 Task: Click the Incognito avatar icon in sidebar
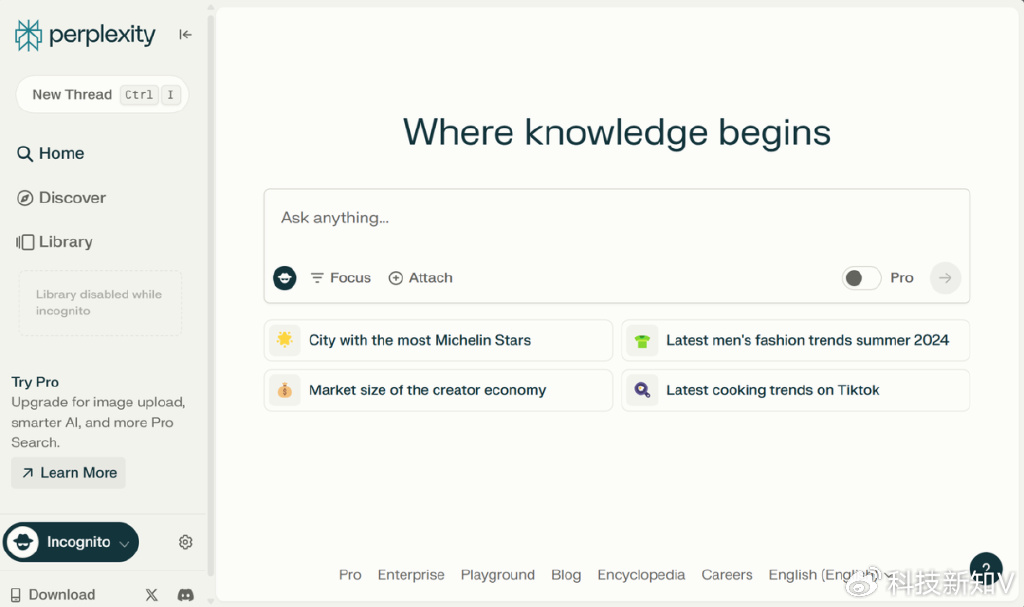pos(23,542)
